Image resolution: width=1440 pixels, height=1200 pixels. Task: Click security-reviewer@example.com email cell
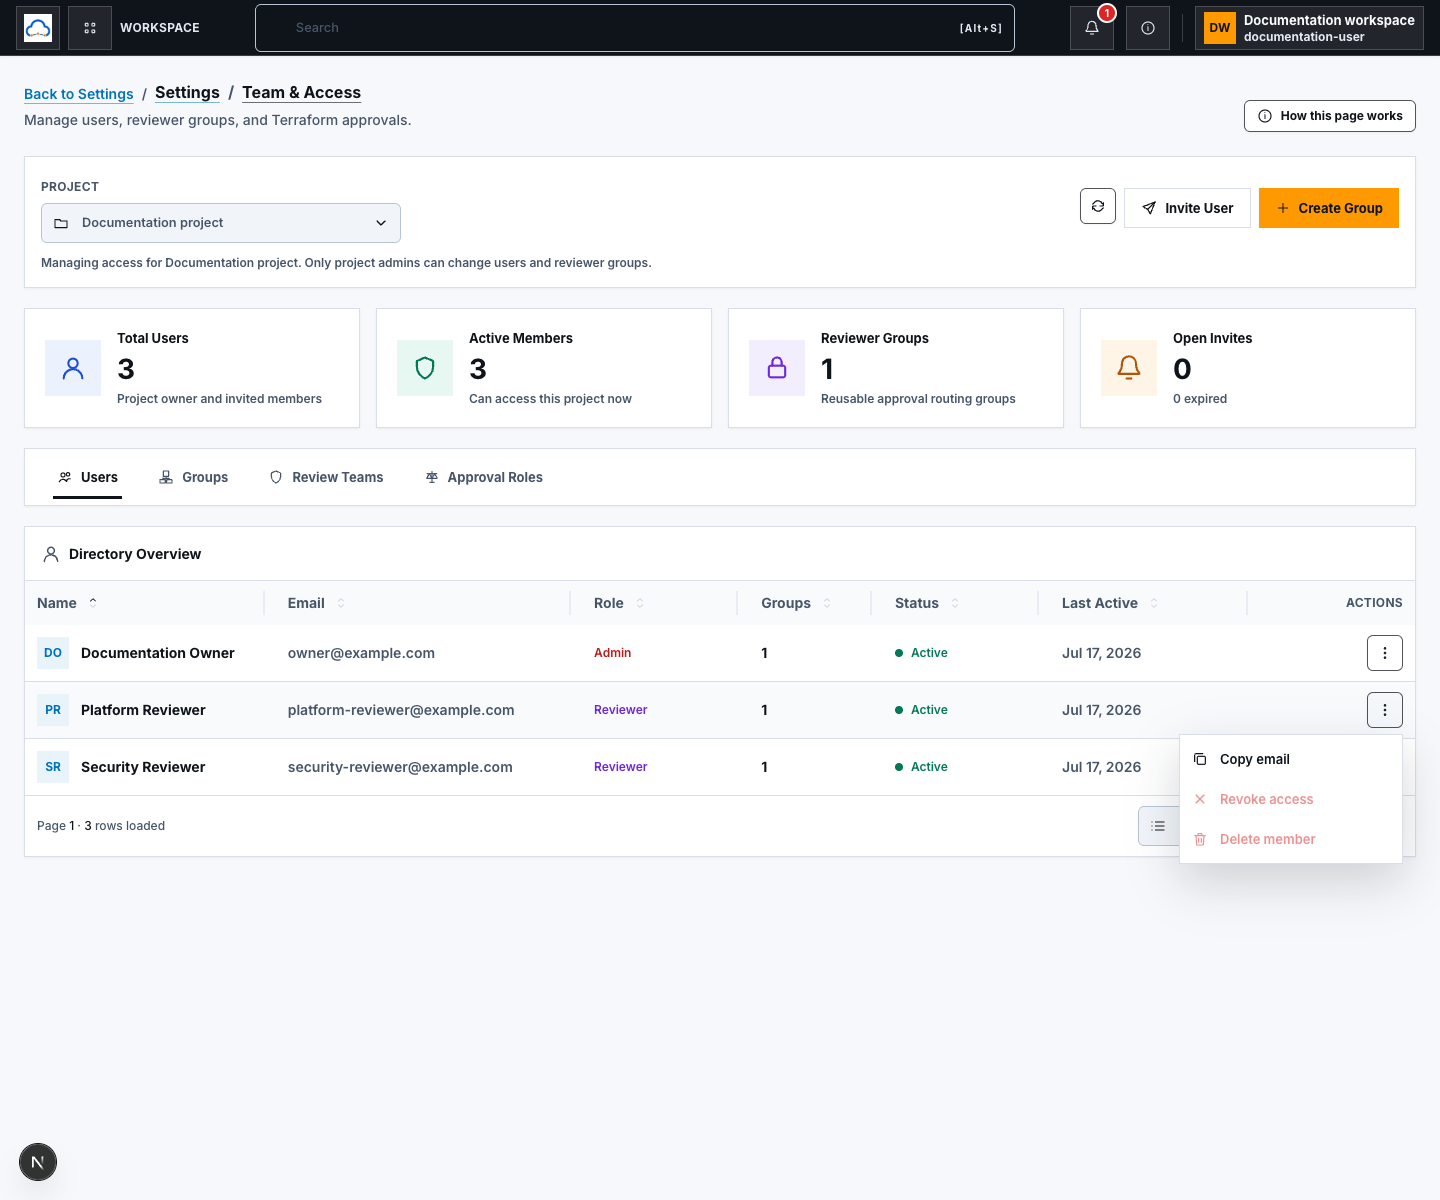pyautogui.click(x=400, y=767)
